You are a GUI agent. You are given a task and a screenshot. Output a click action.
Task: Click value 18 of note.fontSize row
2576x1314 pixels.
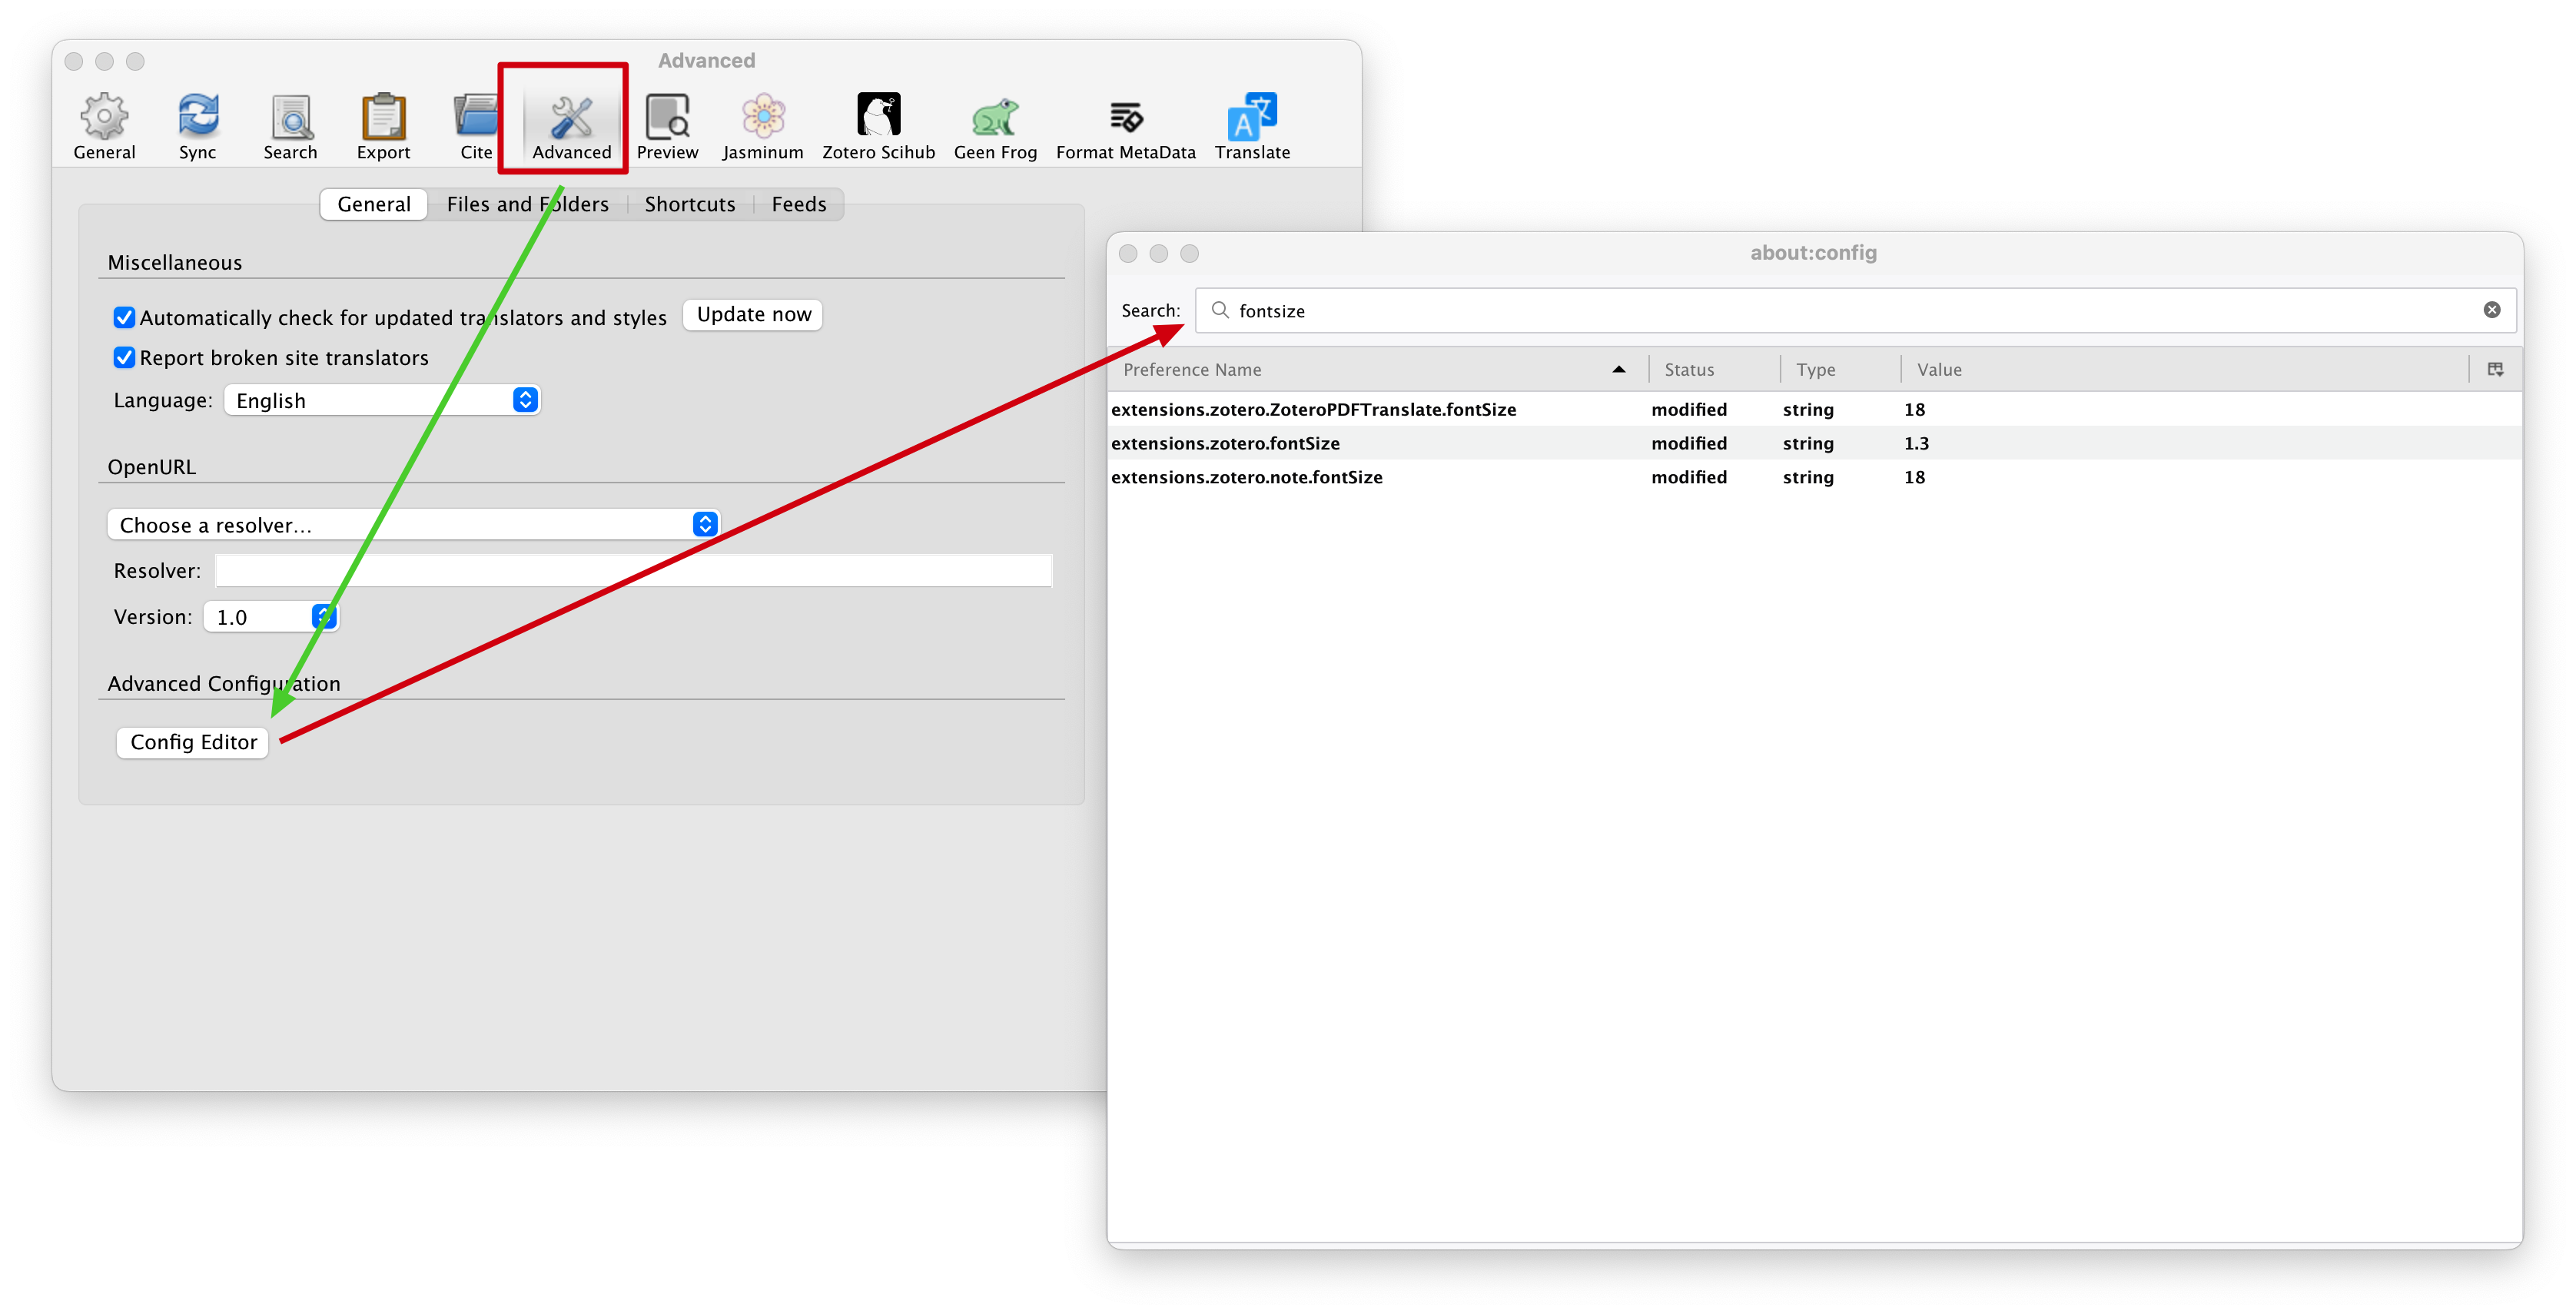(1914, 478)
